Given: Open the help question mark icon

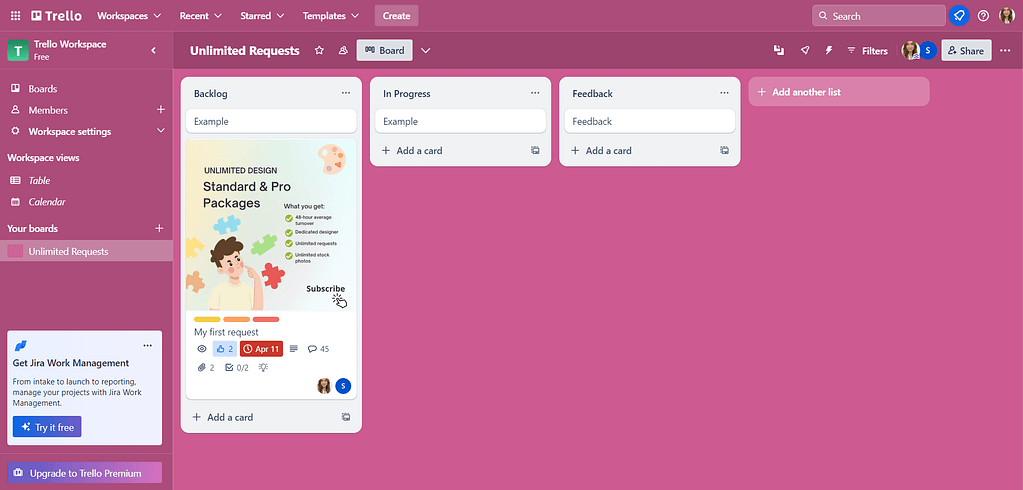Looking at the screenshot, I should point(983,16).
